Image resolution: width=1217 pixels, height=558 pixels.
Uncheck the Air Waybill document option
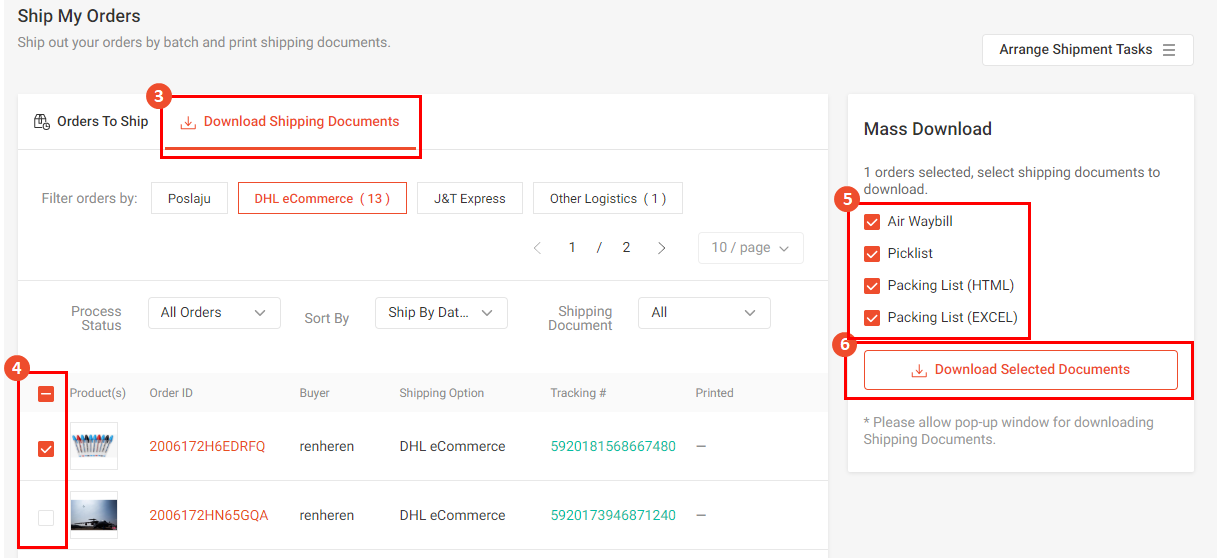click(x=872, y=222)
